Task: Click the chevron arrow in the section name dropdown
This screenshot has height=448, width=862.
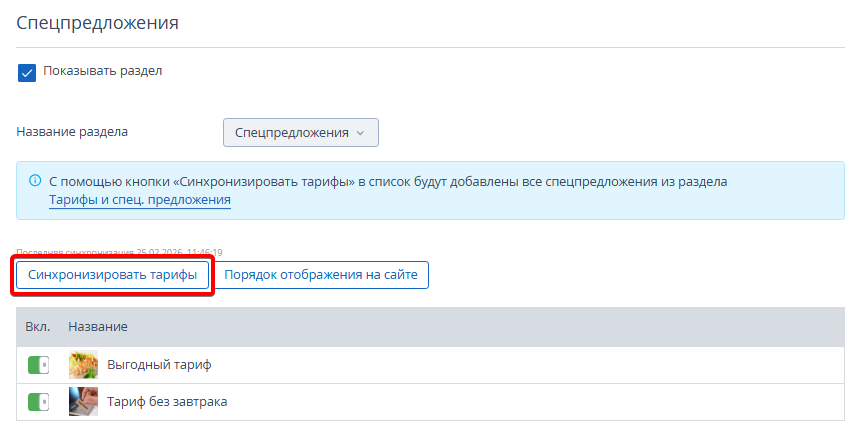Action: (361, 133)
